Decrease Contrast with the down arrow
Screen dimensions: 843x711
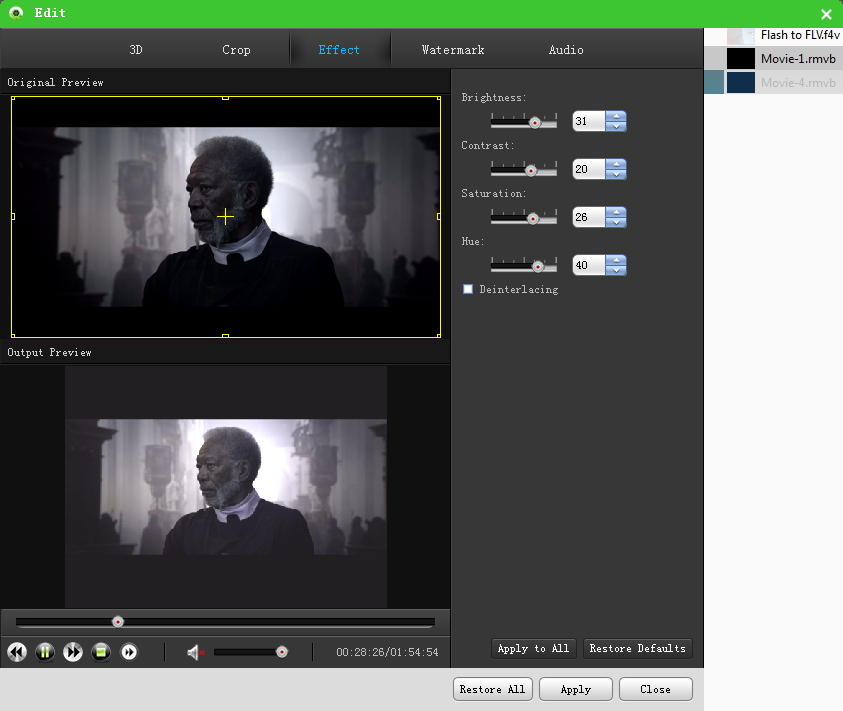(616, 174)
